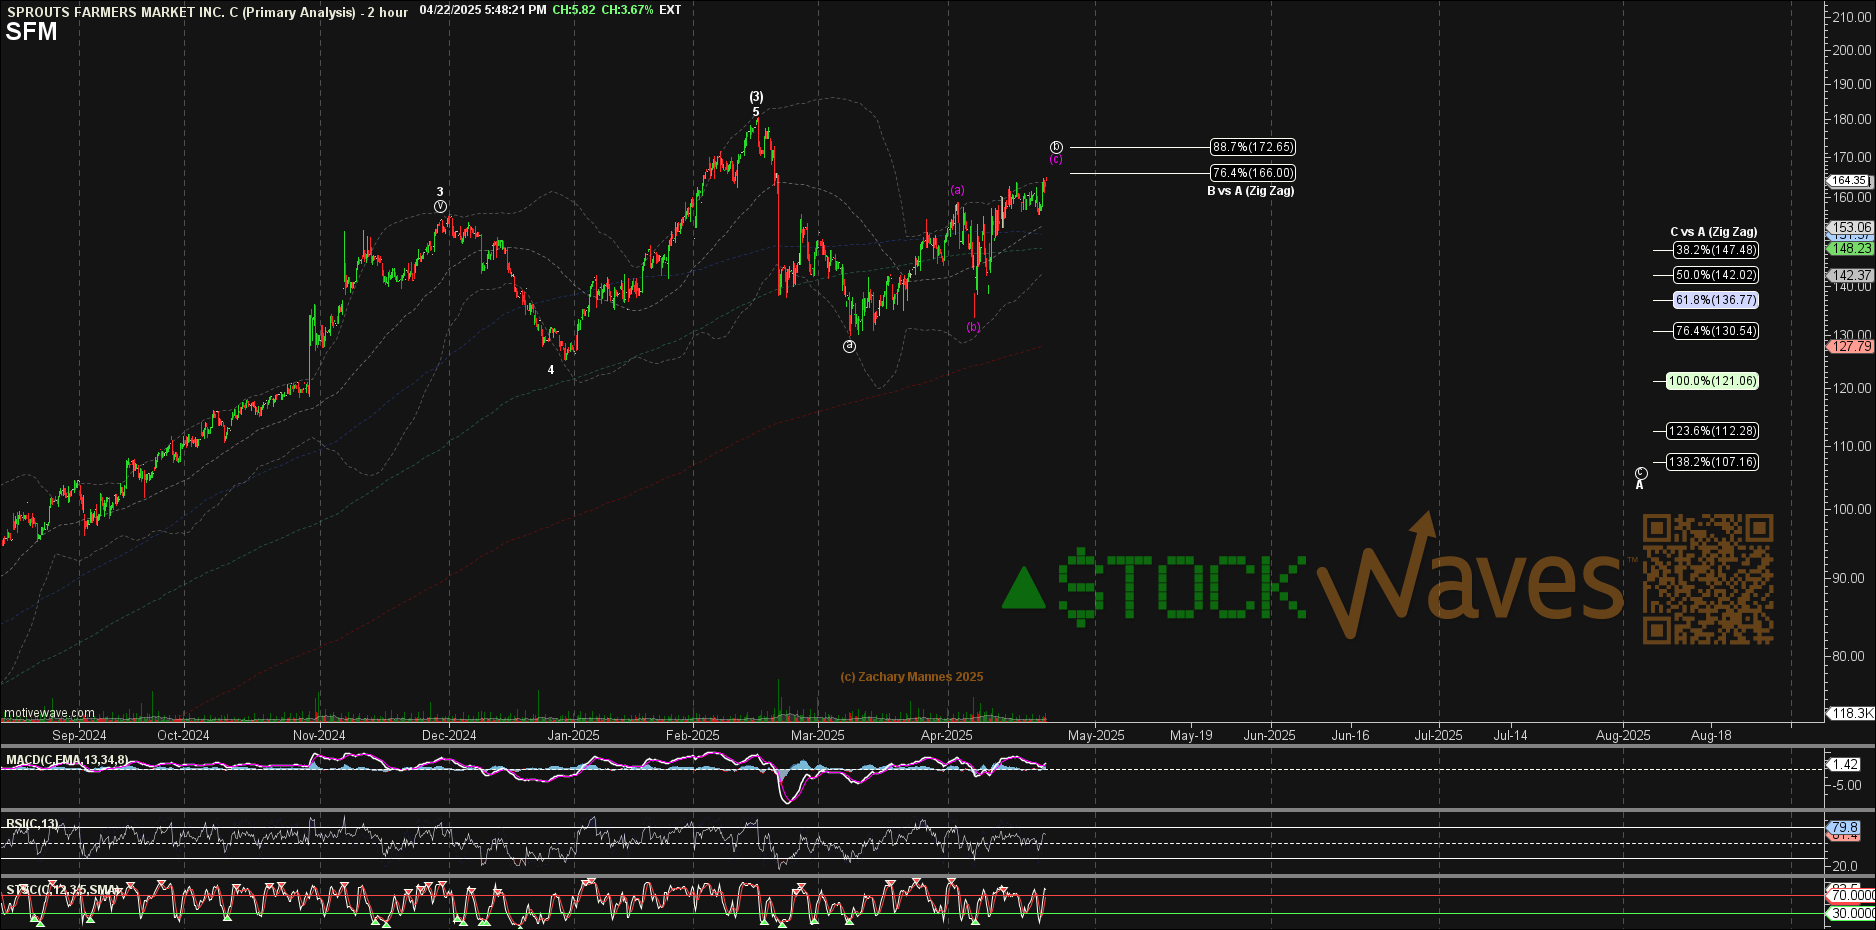Click the purple (a) wave label
The image size is (1876, 930).
[x=957, y=190]
